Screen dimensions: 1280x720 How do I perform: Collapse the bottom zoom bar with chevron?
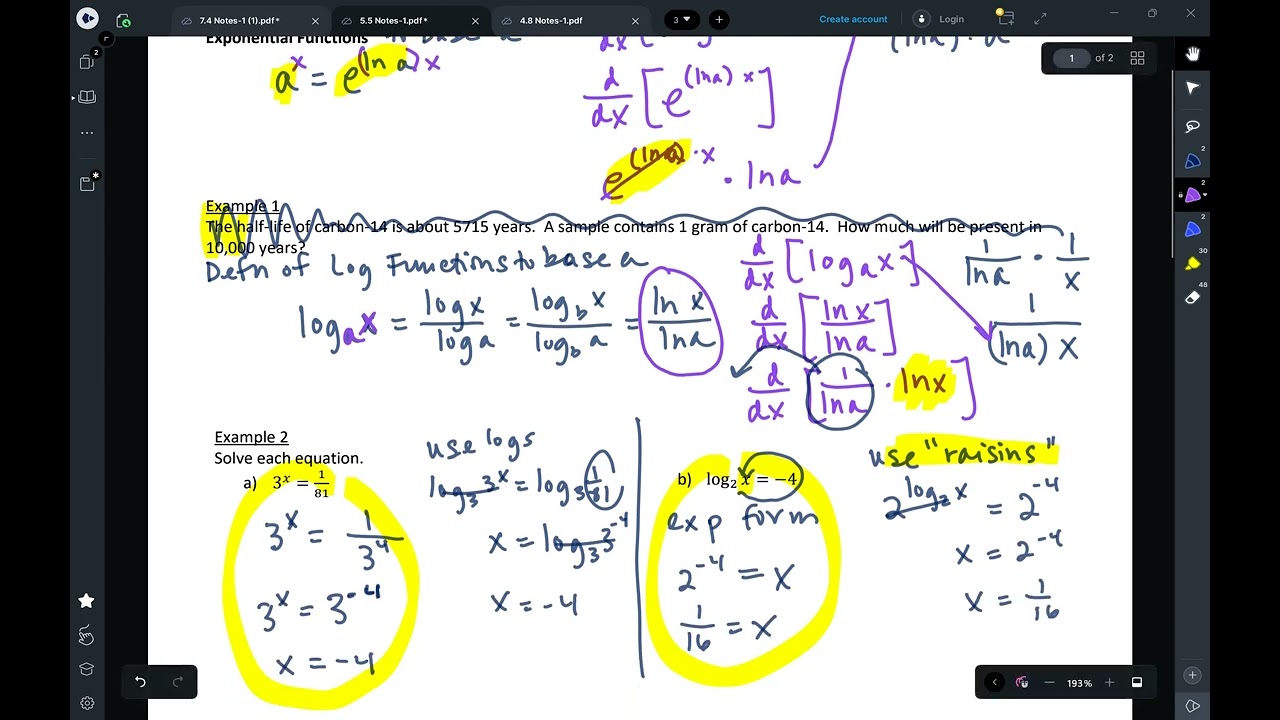pyautogui.click(x=994, y=682)
